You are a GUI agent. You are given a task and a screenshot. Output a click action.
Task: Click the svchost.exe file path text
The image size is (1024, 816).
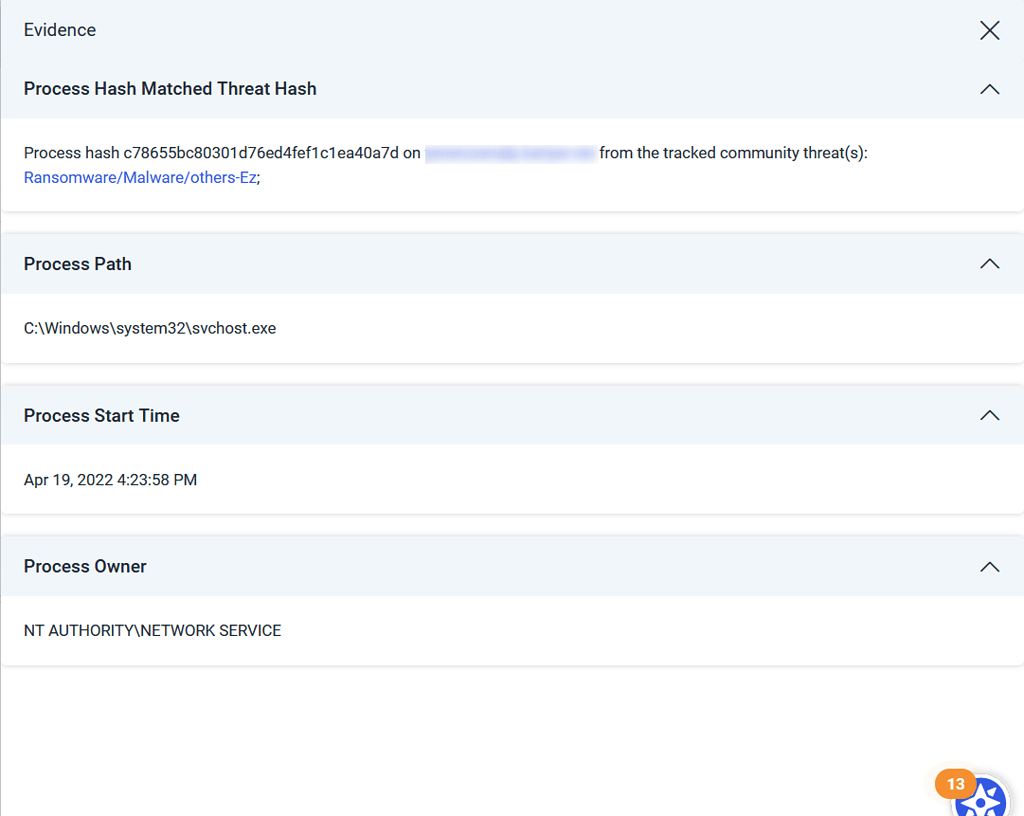(x=150, y=328)
